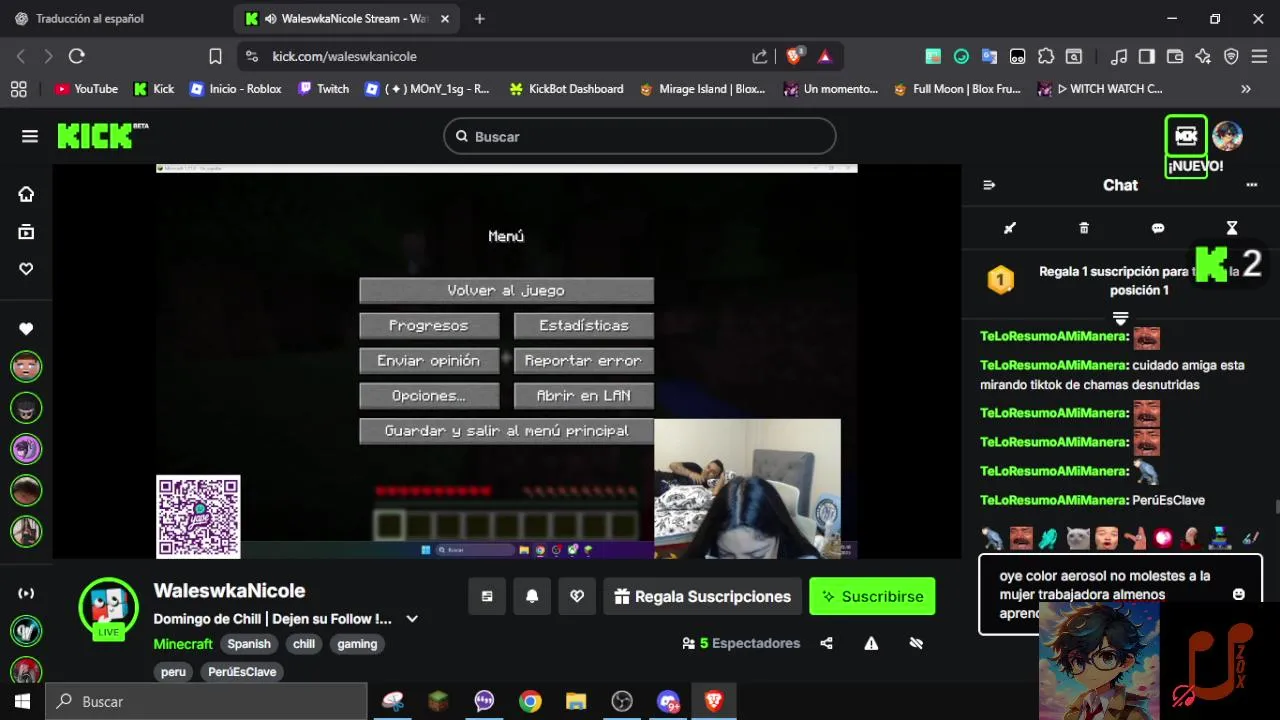Open the purple followed channel avatar in sidebar

click(26, 448)
